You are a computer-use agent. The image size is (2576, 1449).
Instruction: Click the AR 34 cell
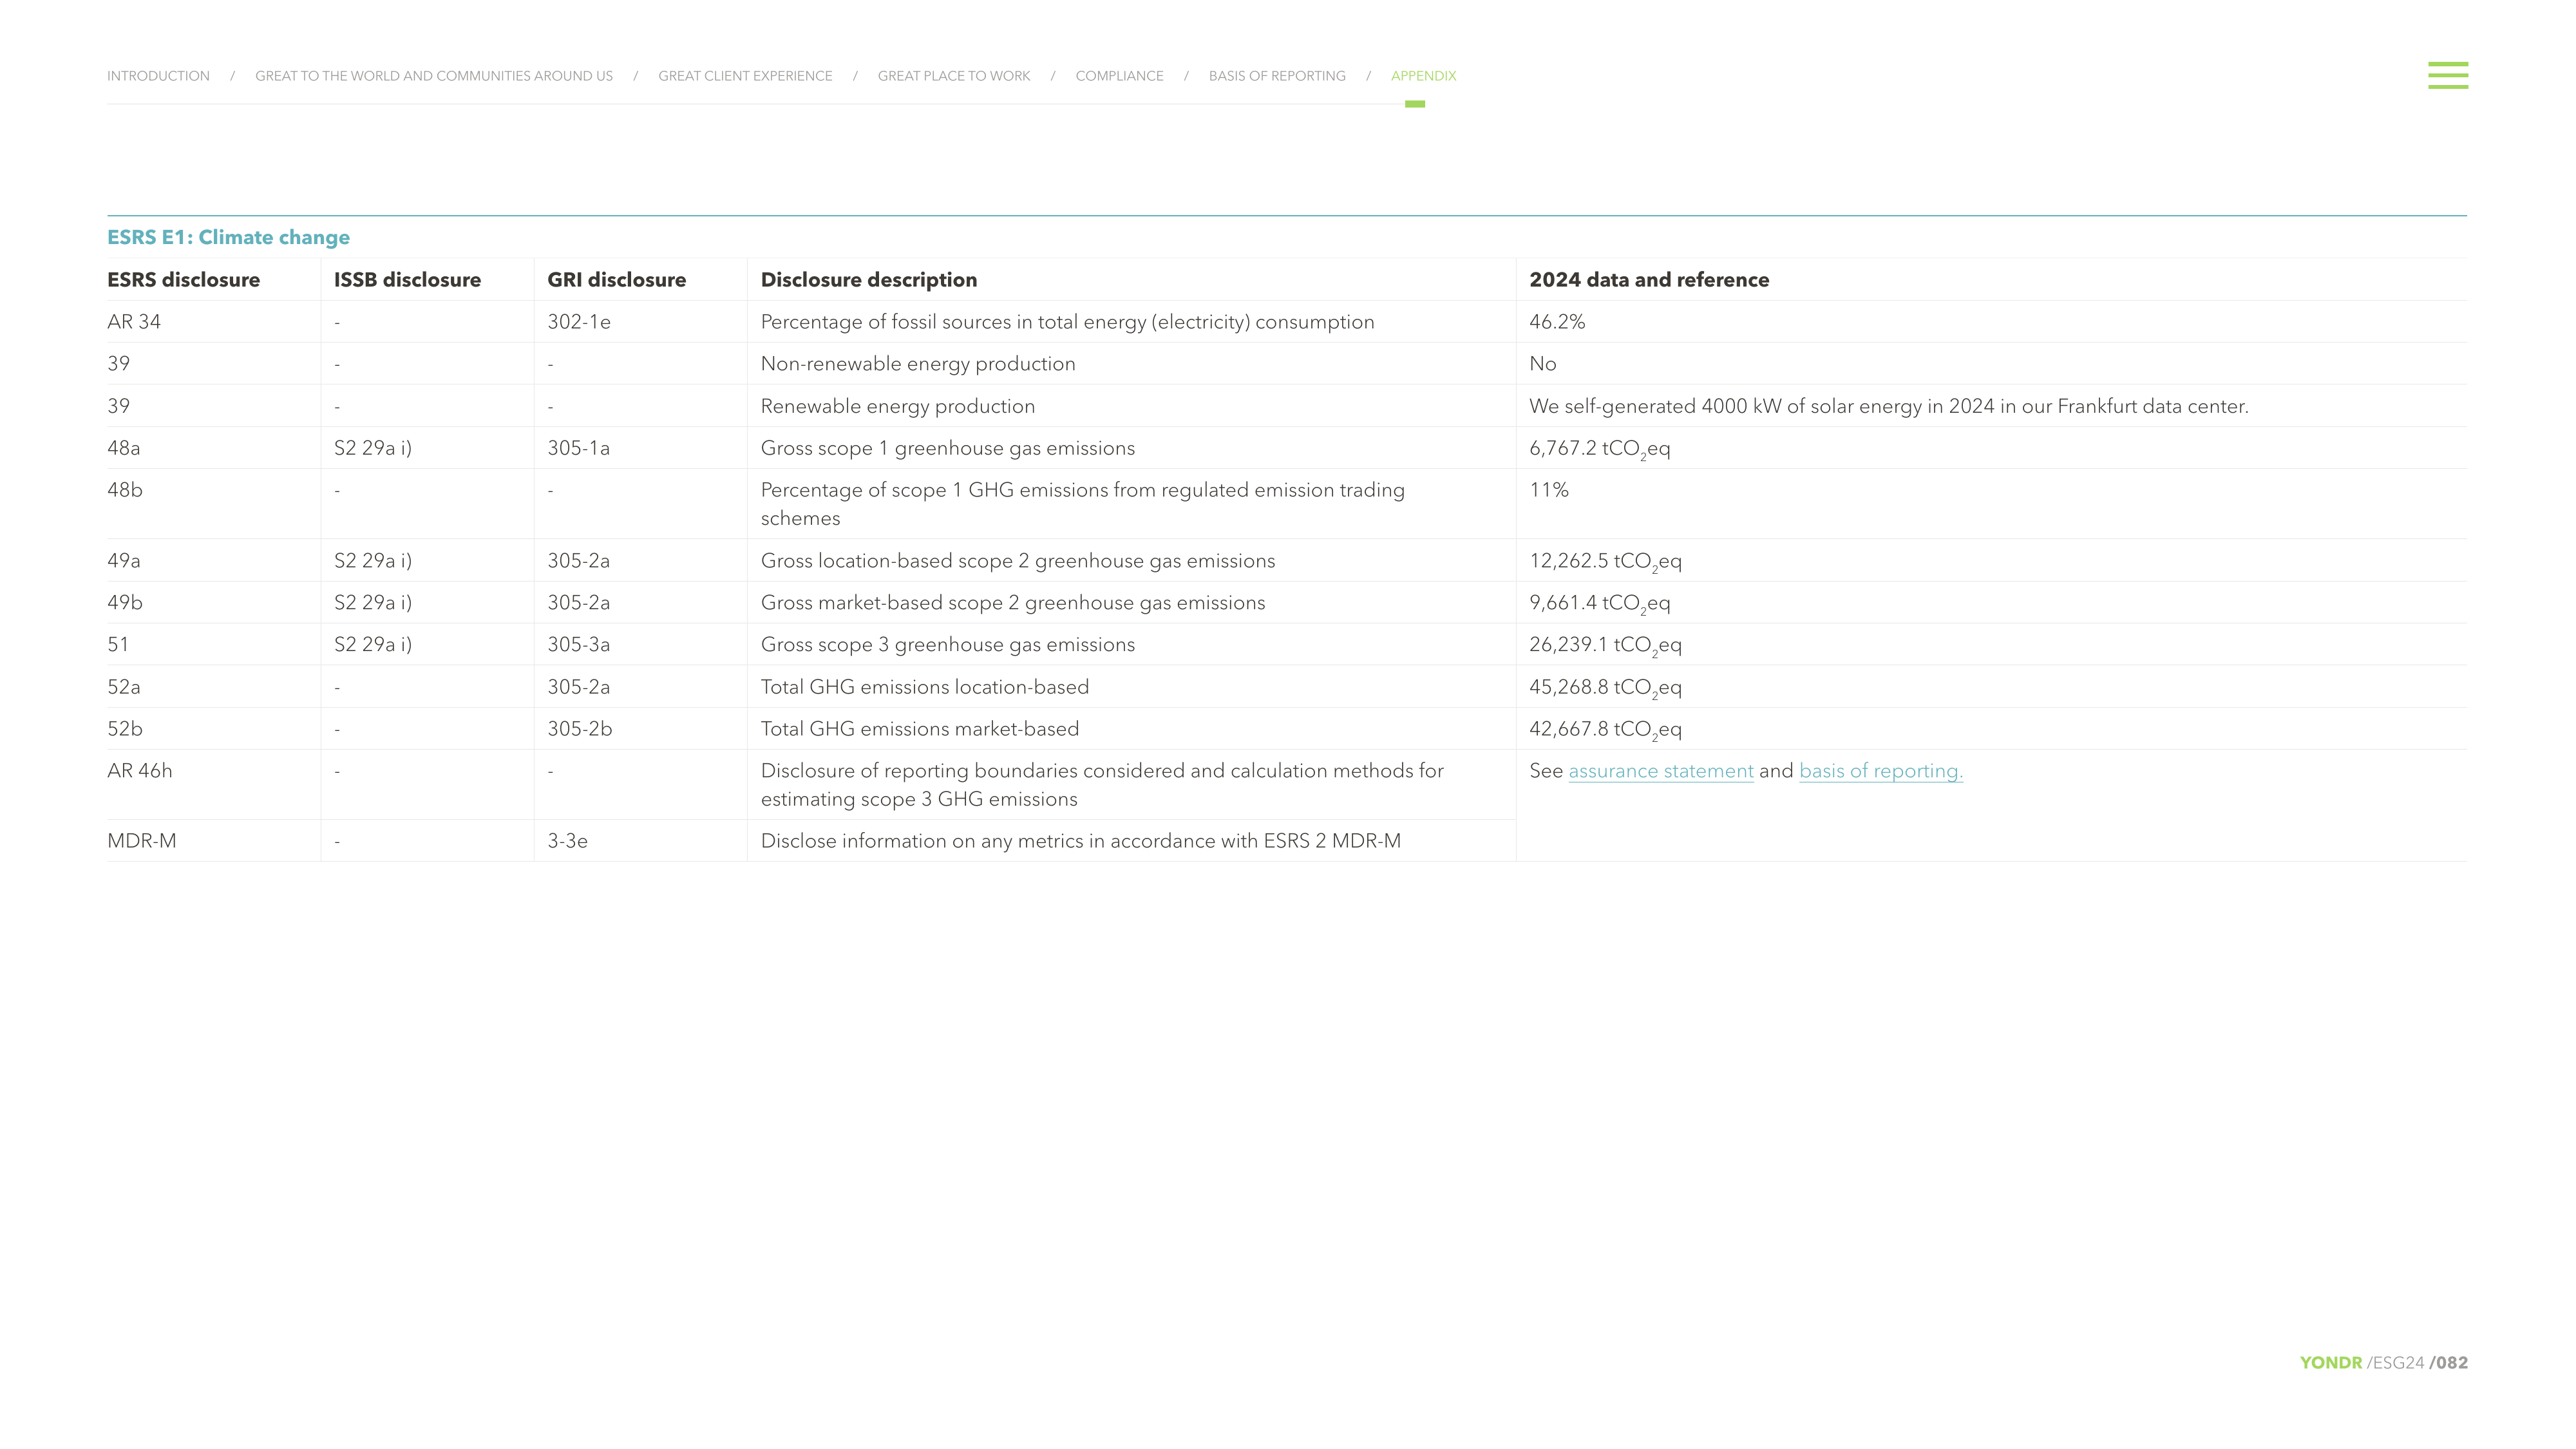(134, 322)
